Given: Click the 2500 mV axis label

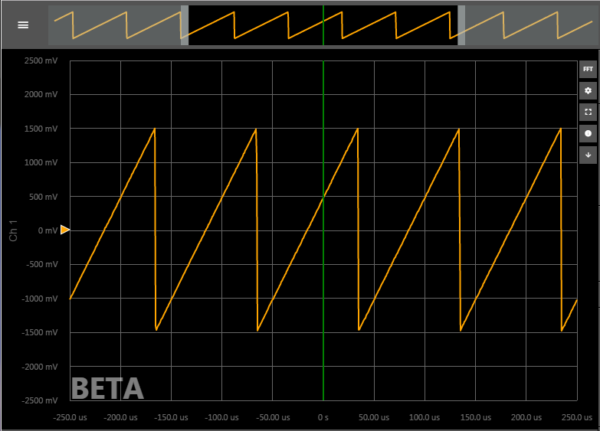Looking at the screenshot, I should (x=41, y=61).
